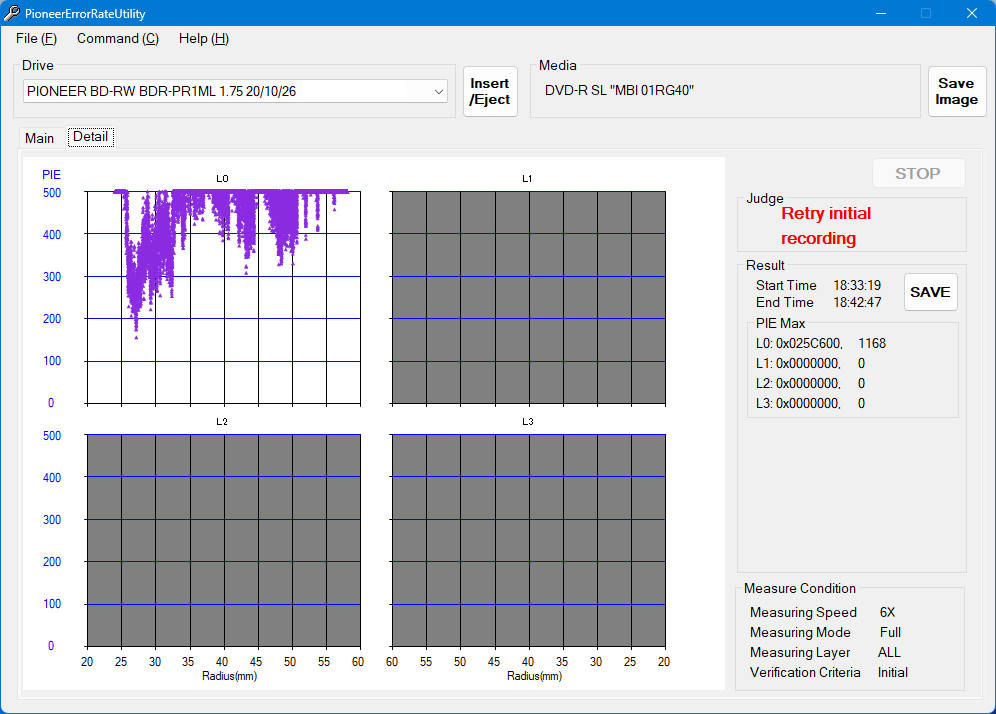996x714 pixels.
Task: Open the File menu
Action: [x=36, y=38]
